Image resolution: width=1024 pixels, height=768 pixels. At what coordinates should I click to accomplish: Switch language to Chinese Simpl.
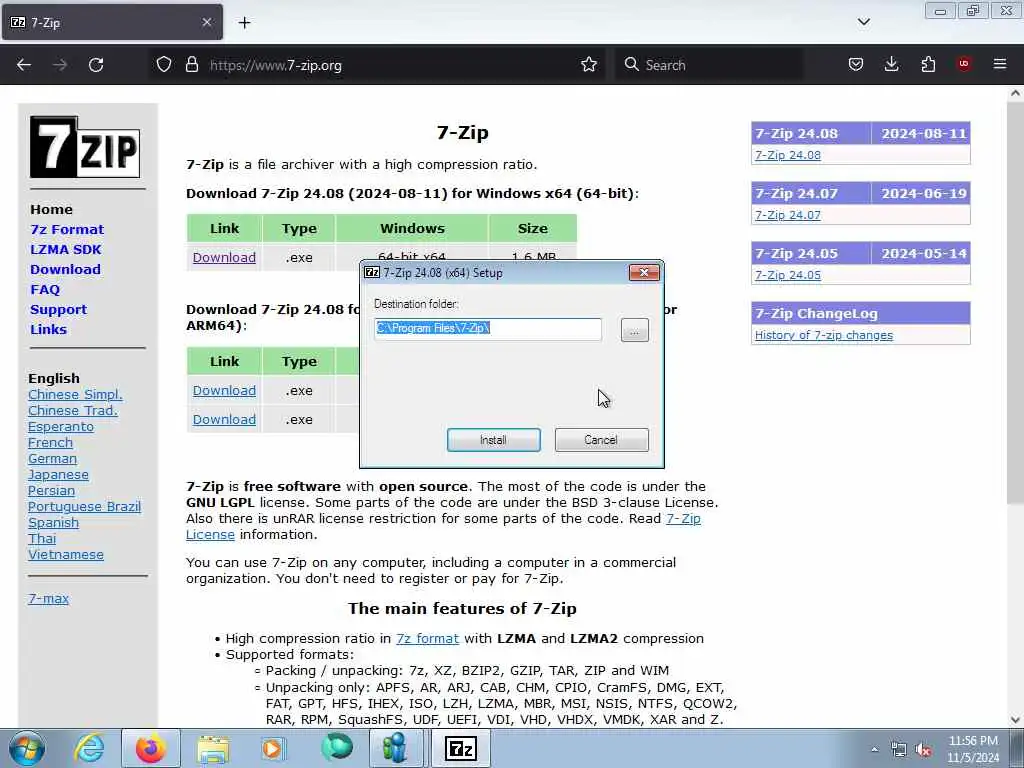click(x=75, y=394)
